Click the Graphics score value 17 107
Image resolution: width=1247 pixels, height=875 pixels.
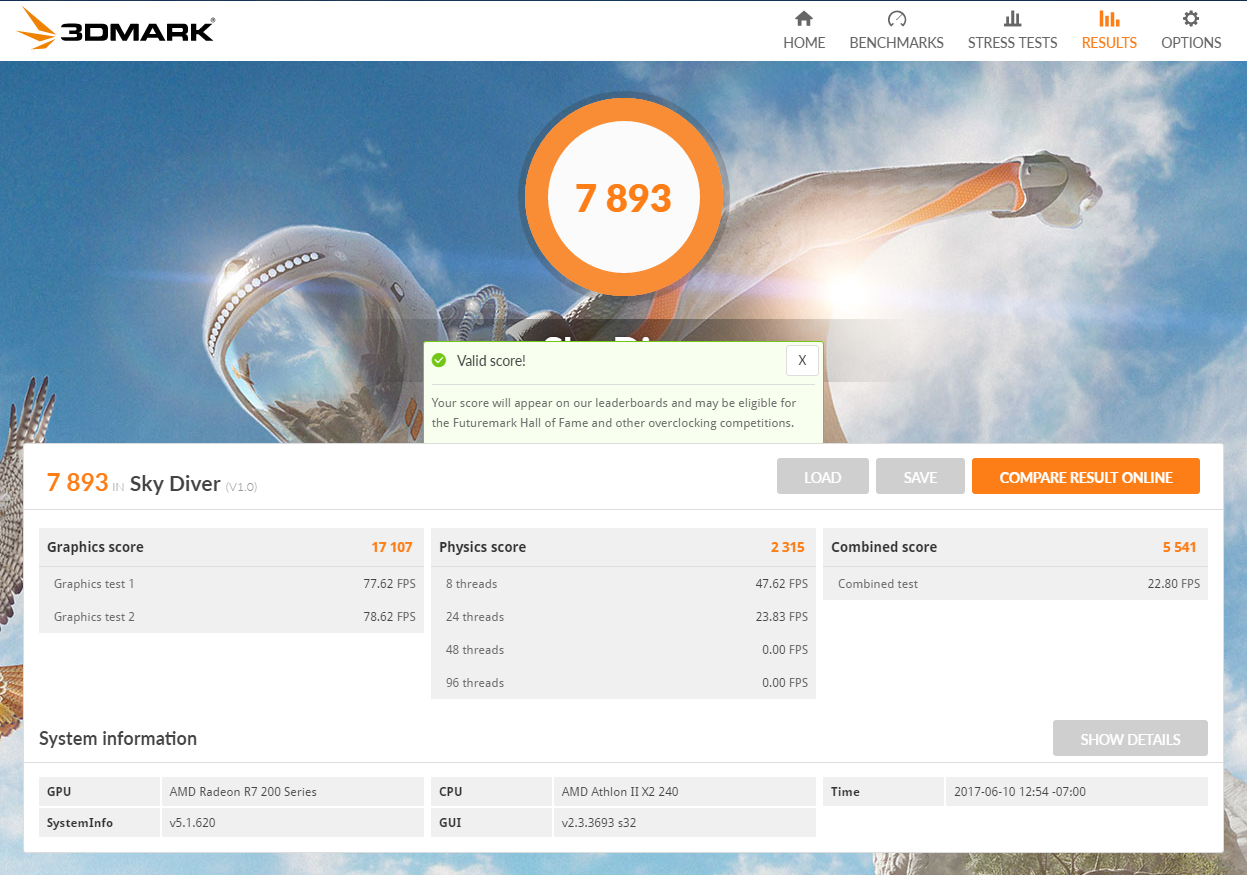[x=392, y=547]
